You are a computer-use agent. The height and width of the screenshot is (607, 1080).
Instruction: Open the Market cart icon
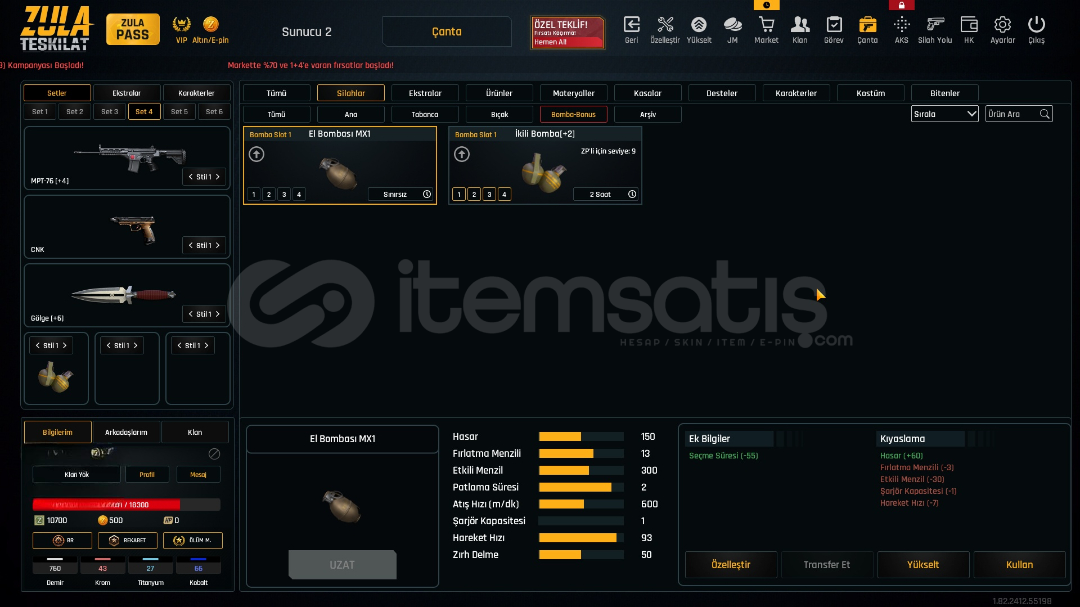point(766,25)
